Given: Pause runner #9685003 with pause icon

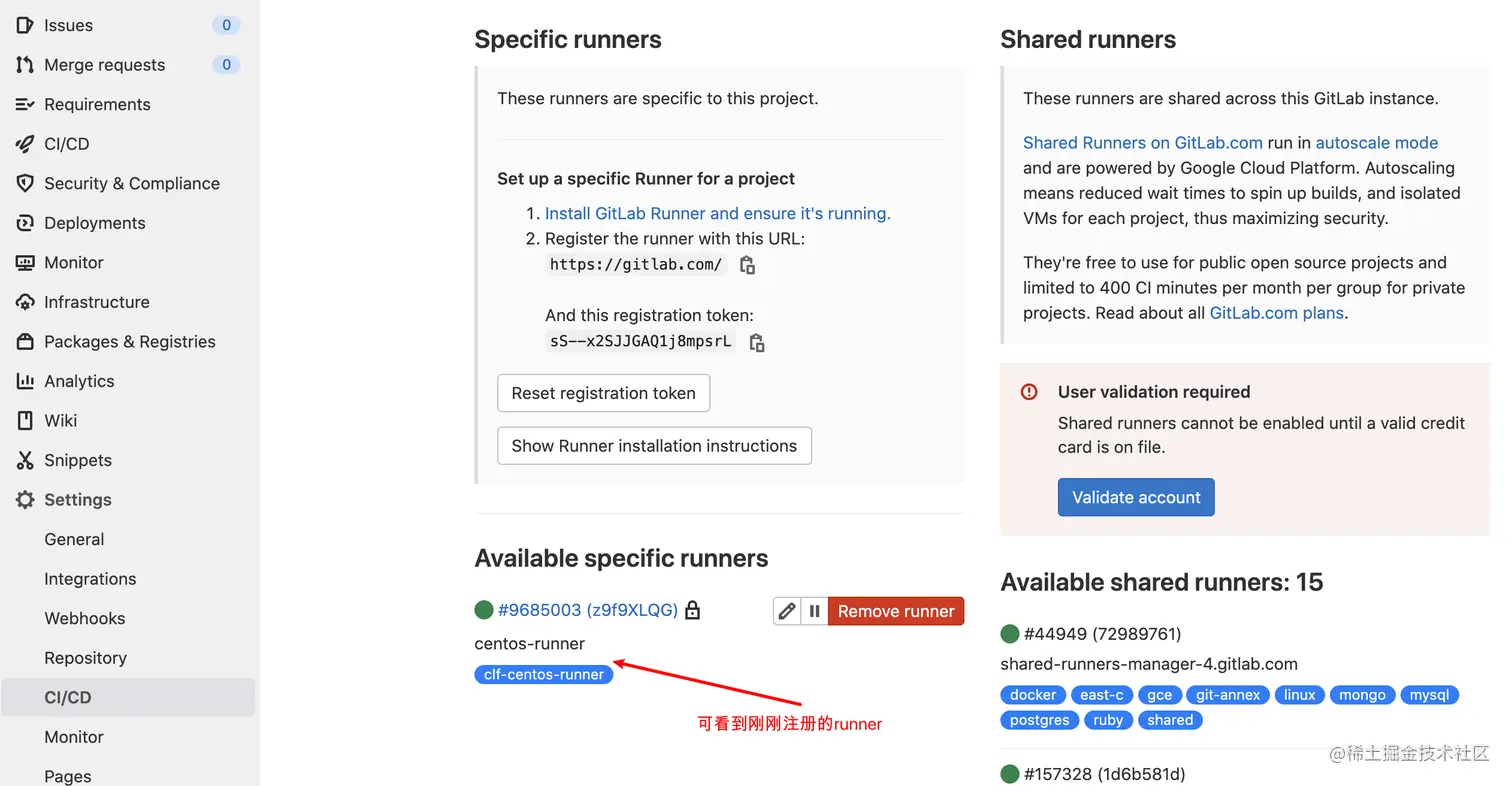Looking at the screenshot, I should click(814, 611).
